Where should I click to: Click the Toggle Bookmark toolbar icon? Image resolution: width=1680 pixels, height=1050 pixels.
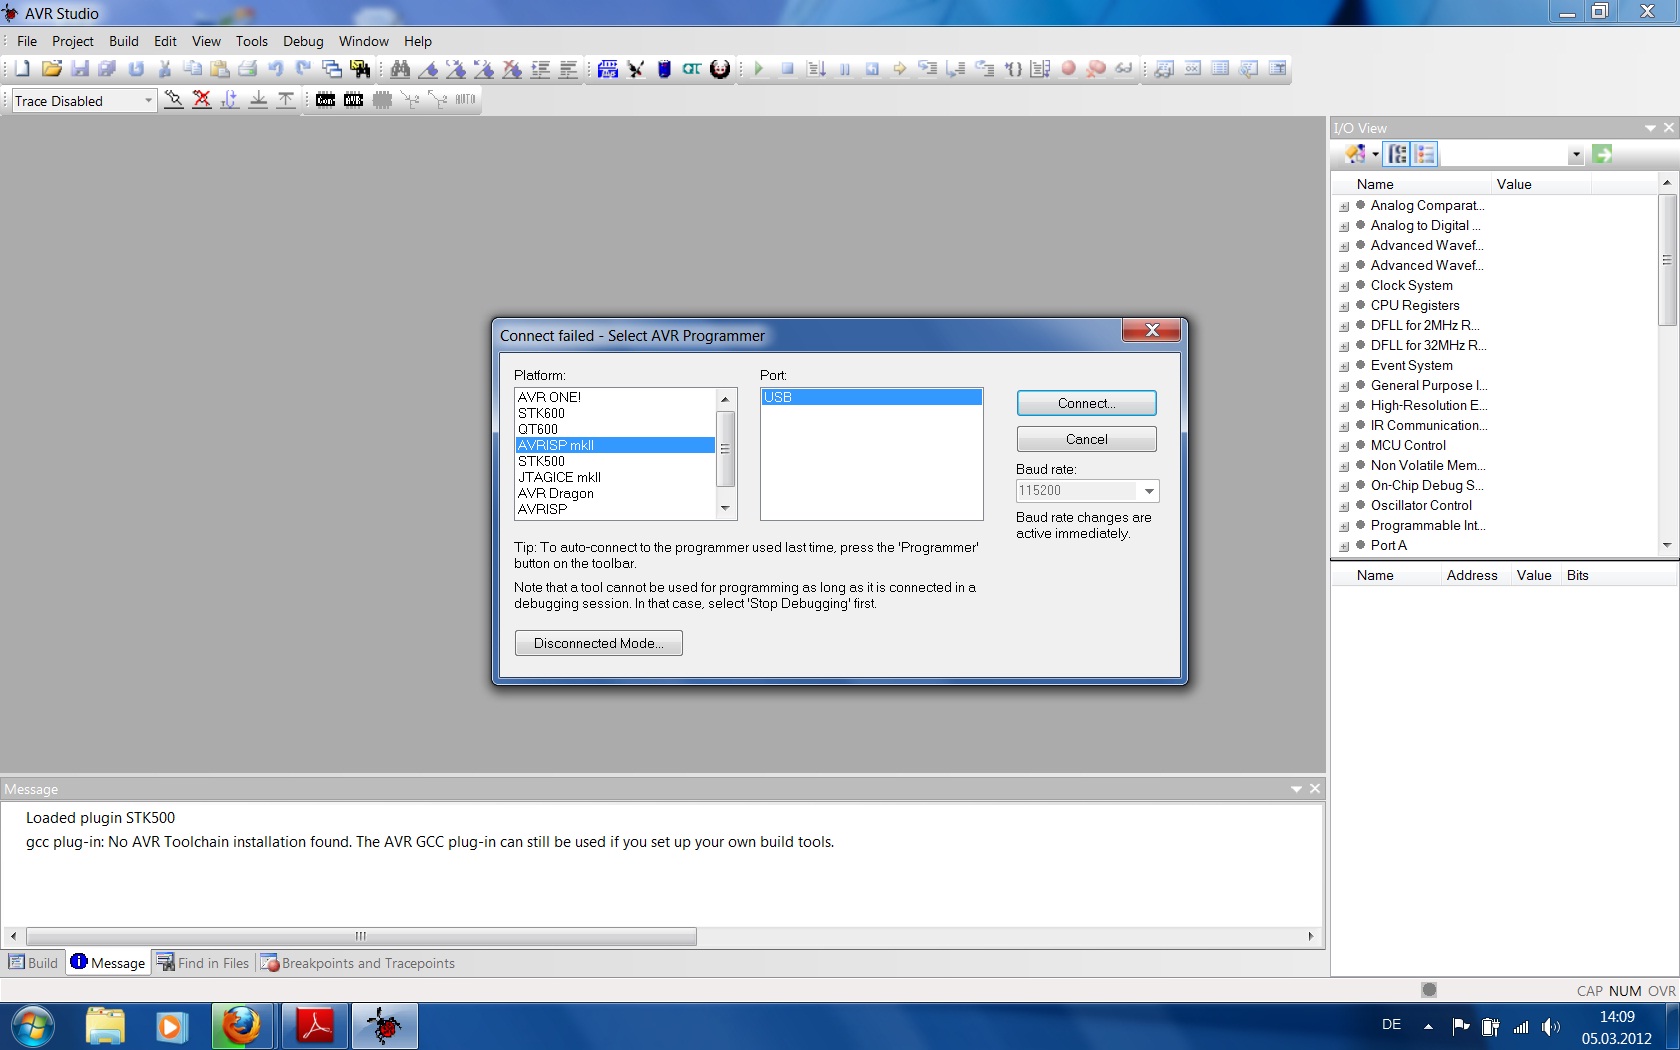[x=428, y=69]
